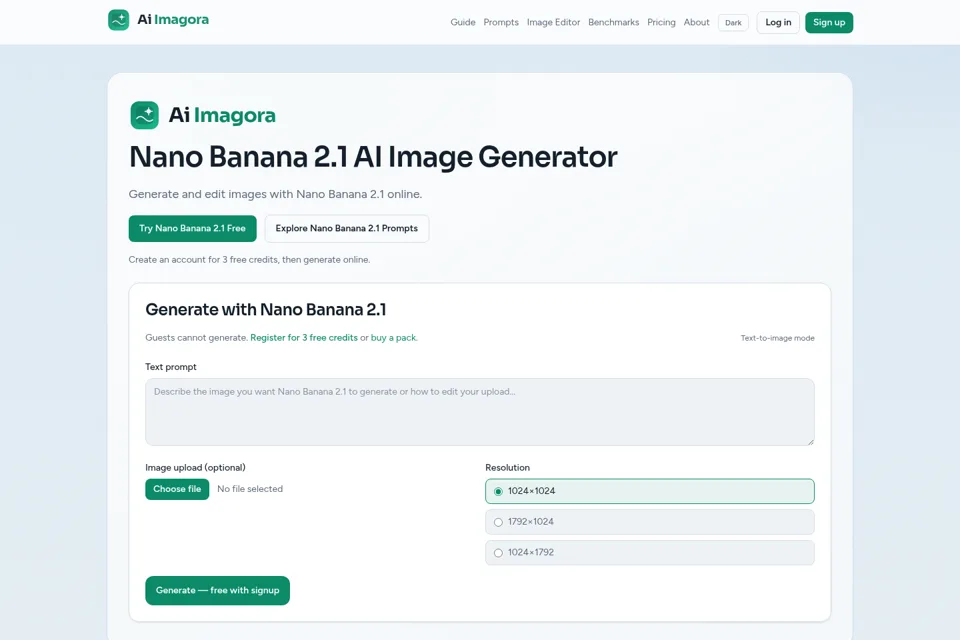Visit the About page
Image resolution: width=960 pixels, height=640 pixels.
(697, 22)
